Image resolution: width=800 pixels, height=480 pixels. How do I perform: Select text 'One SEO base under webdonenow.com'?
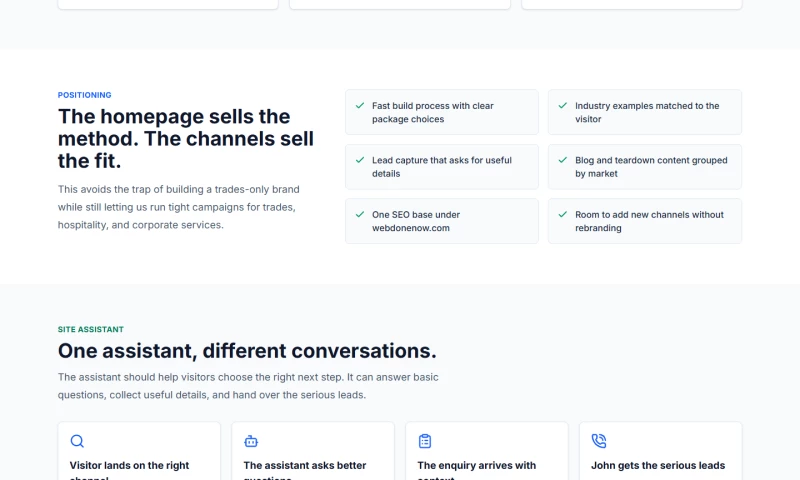click(416, 221)
